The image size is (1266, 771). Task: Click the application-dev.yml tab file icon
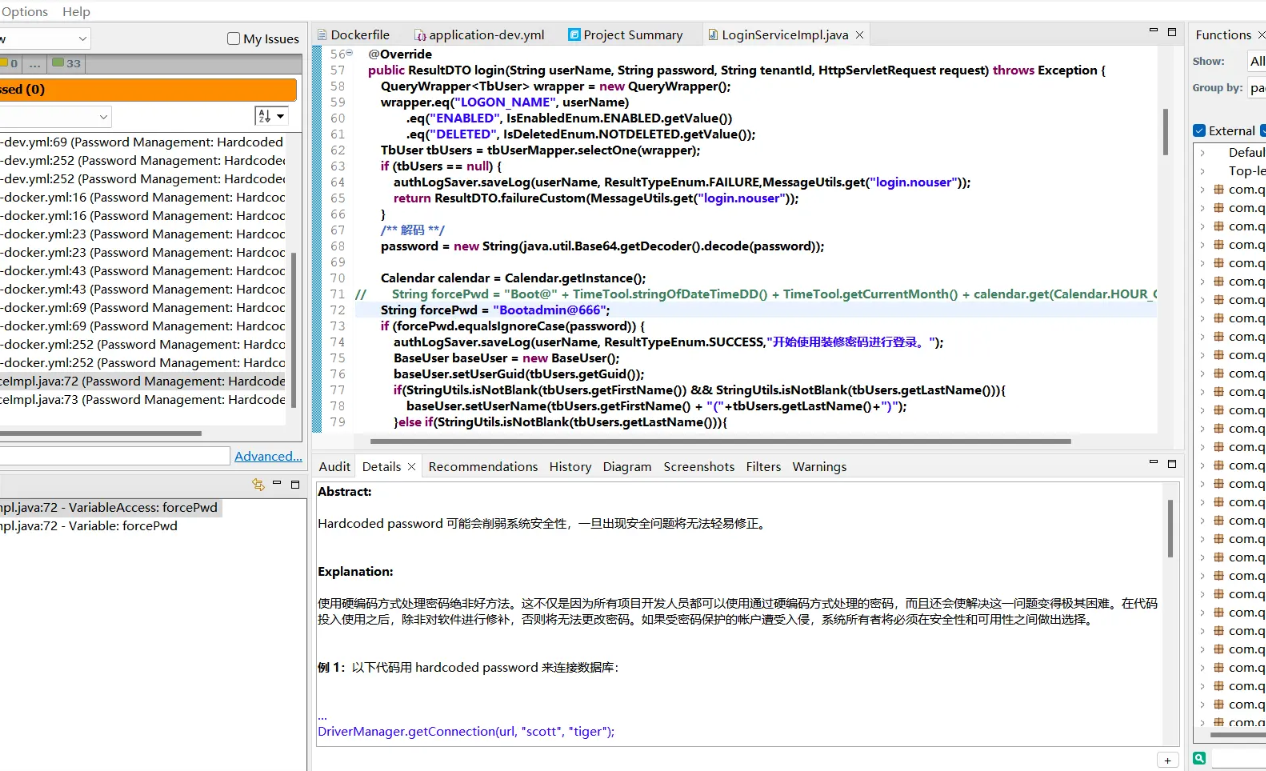(420, 35)
